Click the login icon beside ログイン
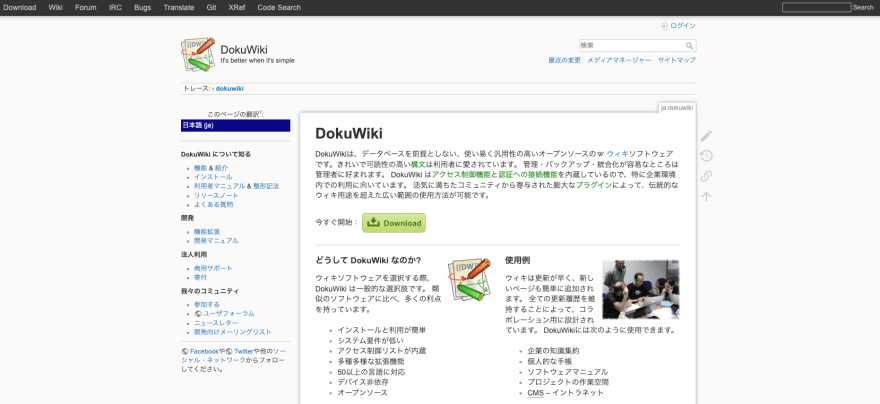Screen dimensions: 880x404 pyautogui.click(x=664, y=26)
